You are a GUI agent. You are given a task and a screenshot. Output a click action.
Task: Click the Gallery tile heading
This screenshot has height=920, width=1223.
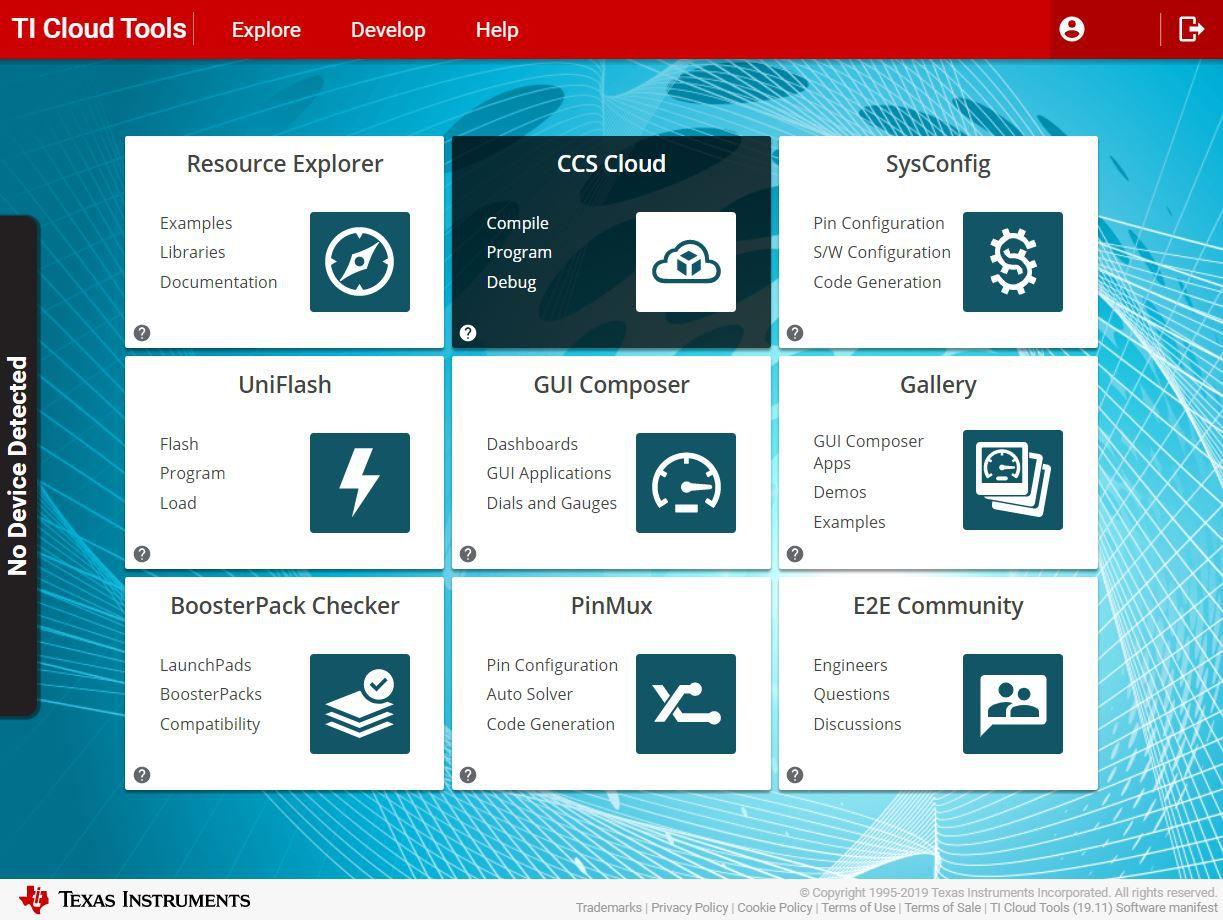pos(938,385)
